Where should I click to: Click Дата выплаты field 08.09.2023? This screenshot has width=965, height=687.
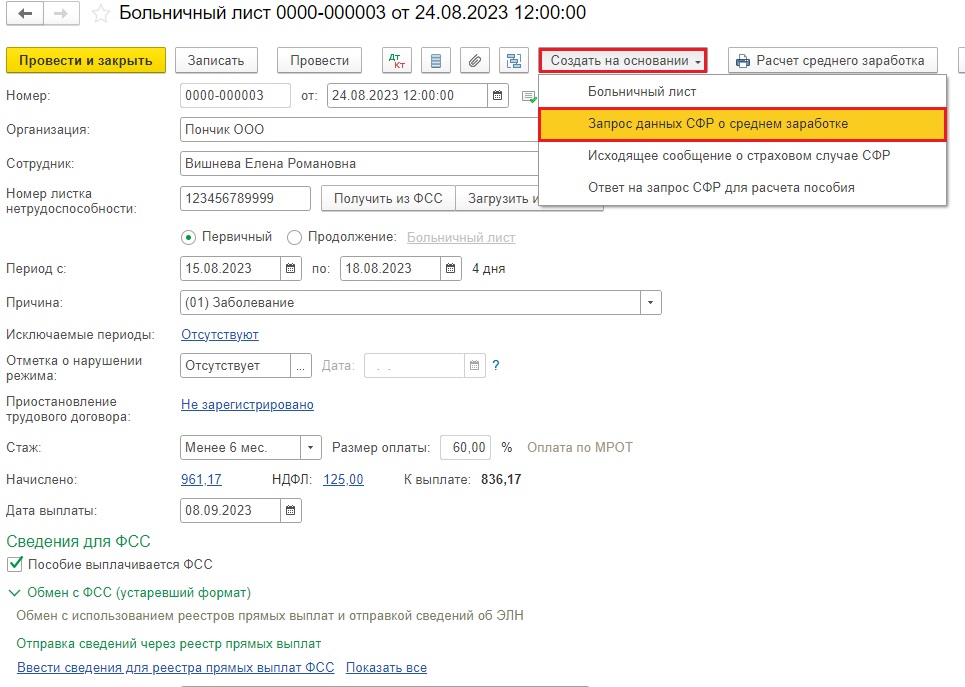click(230, 510)
